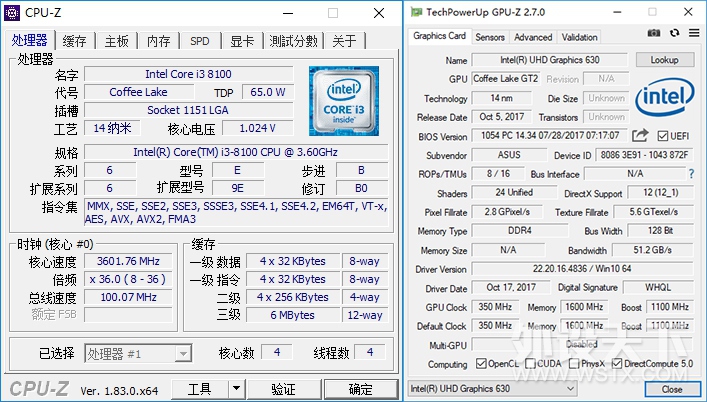Click the 1.024 V core voltage value
The height and width of the screenshot is (402, 707).
coord(257,128)
